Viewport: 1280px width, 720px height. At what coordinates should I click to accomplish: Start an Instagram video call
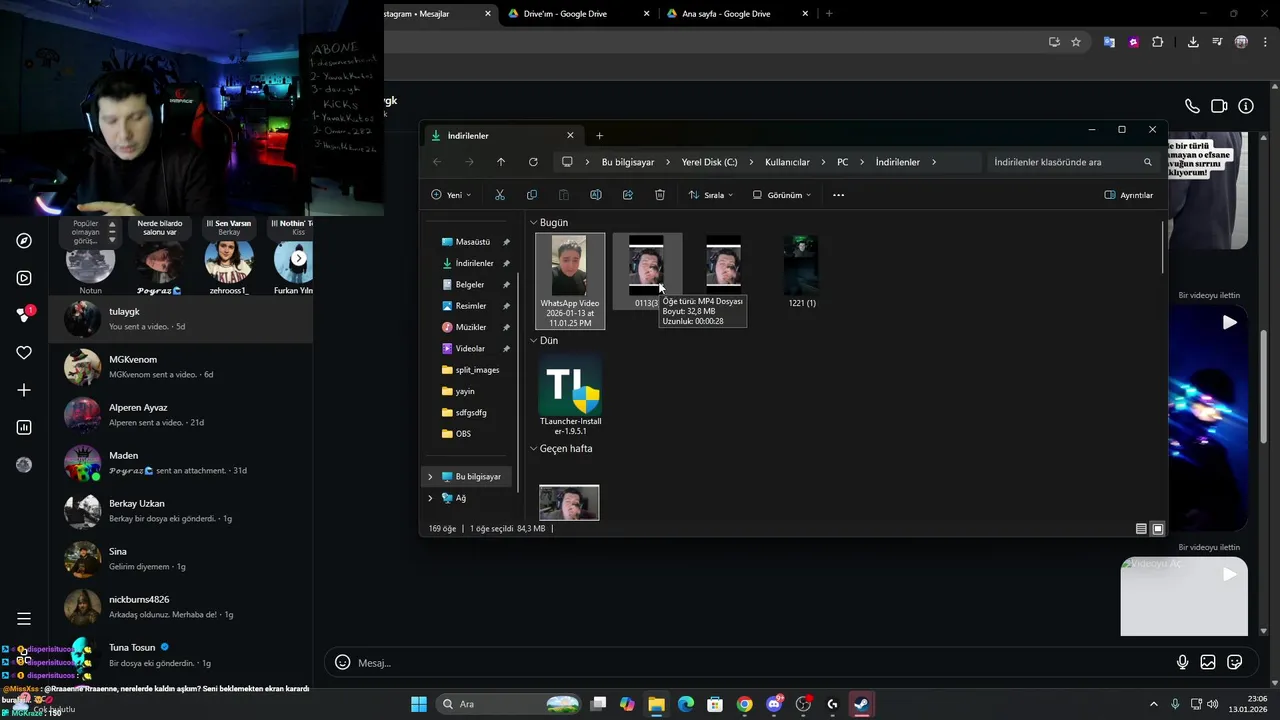click(1219, 106)
